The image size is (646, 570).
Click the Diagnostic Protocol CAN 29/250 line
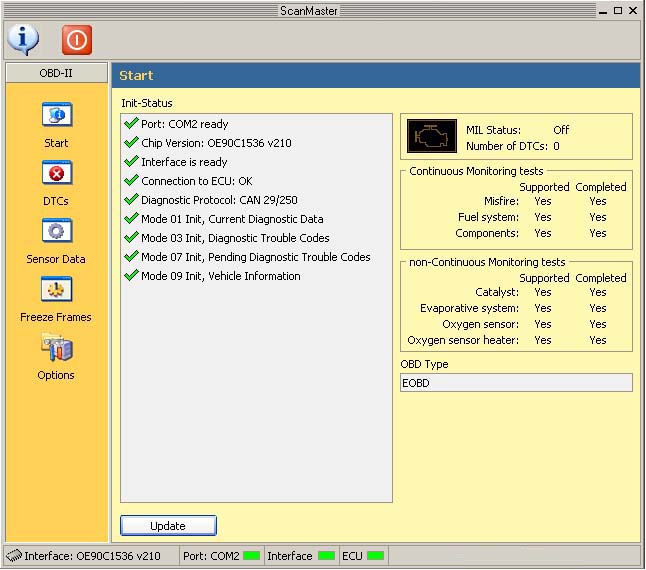coord(217,201)
